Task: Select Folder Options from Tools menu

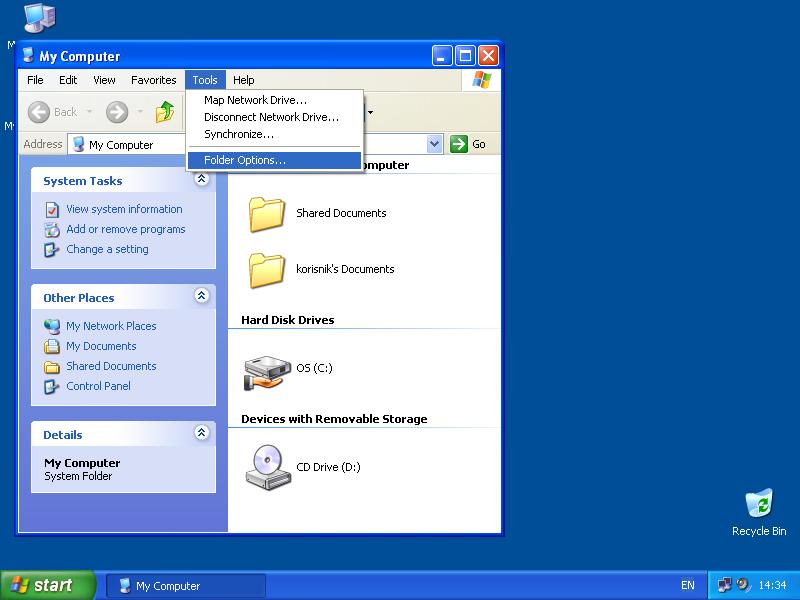Action: point(245,160)
